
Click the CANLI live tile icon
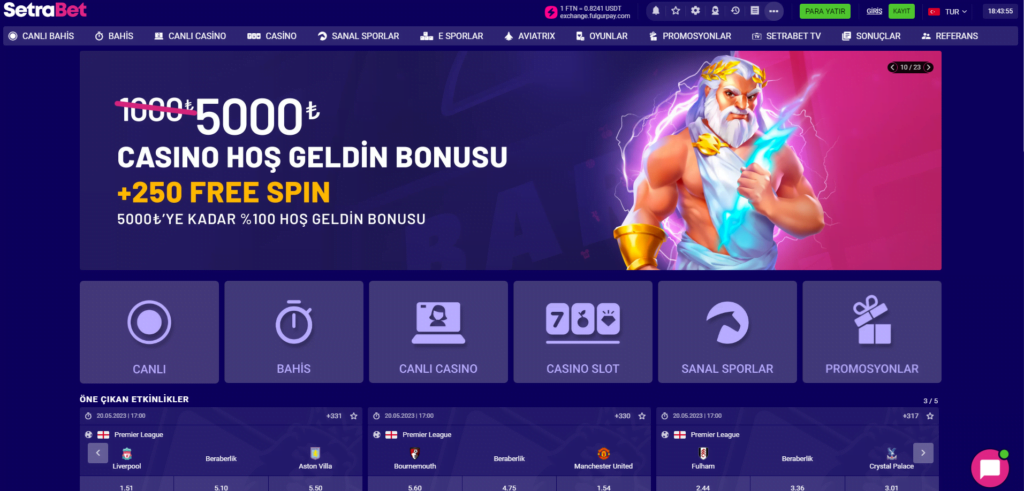[x=149, y=322]
